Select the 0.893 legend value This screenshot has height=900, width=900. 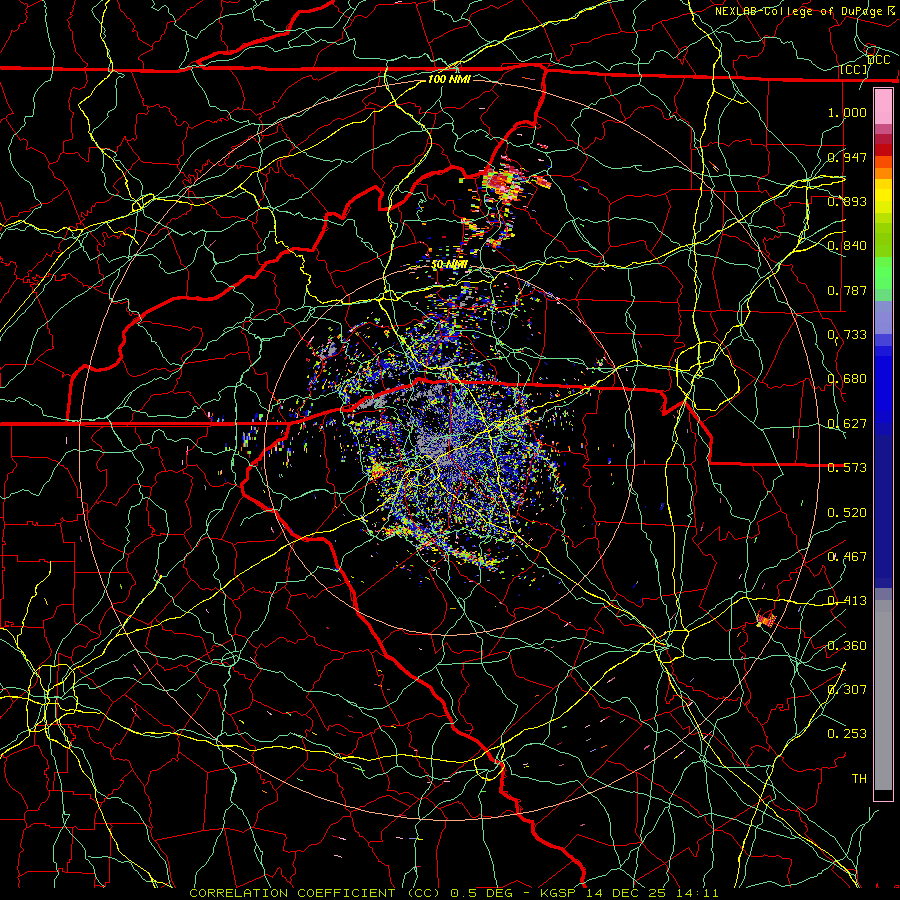point(847,201)
